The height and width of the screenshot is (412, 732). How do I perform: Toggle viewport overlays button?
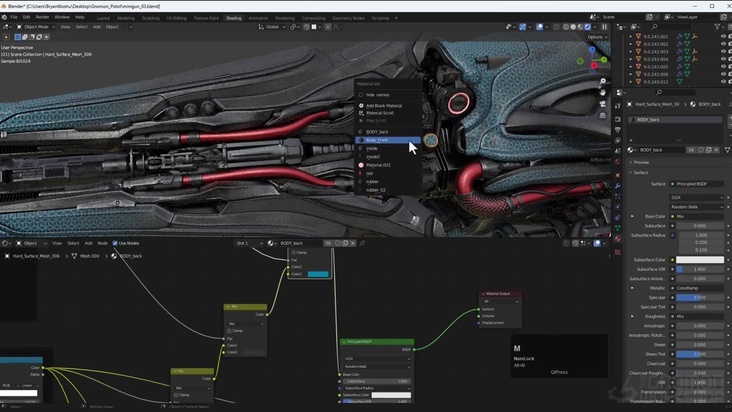click(540, 27)
